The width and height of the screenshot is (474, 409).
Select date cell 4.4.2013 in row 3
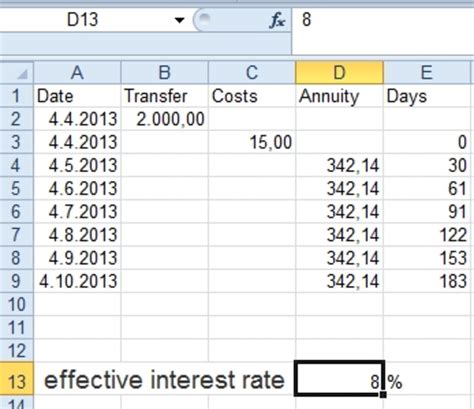(x=77, y=142)
